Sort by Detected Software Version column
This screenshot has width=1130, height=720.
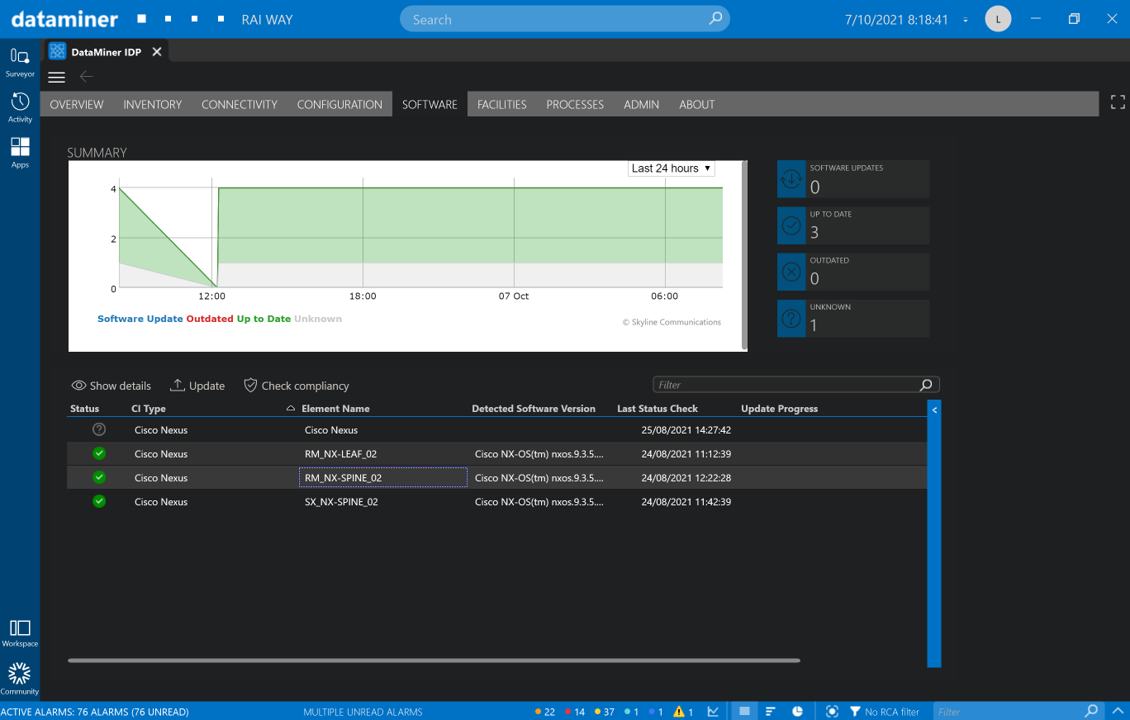(x=533, y=409)
